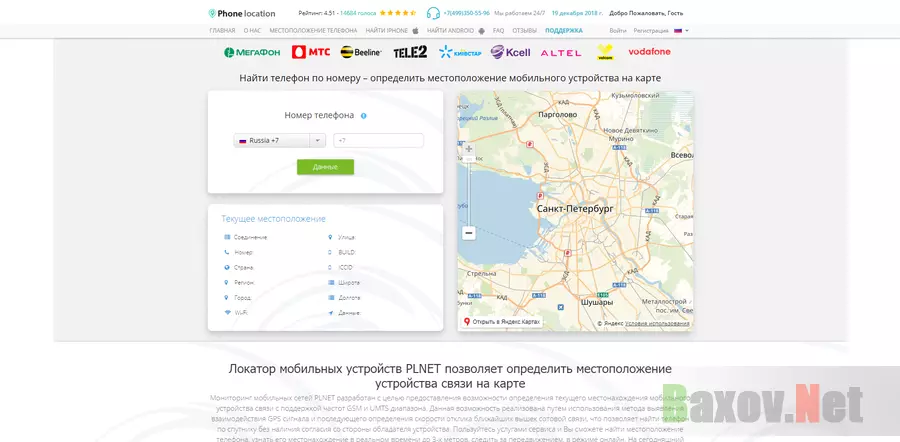Viewport: 900px width, 442px height.
Task: Open the НАЙТИ IPHONE menu item
Action: pyautogui.click(x=387, y=30)
